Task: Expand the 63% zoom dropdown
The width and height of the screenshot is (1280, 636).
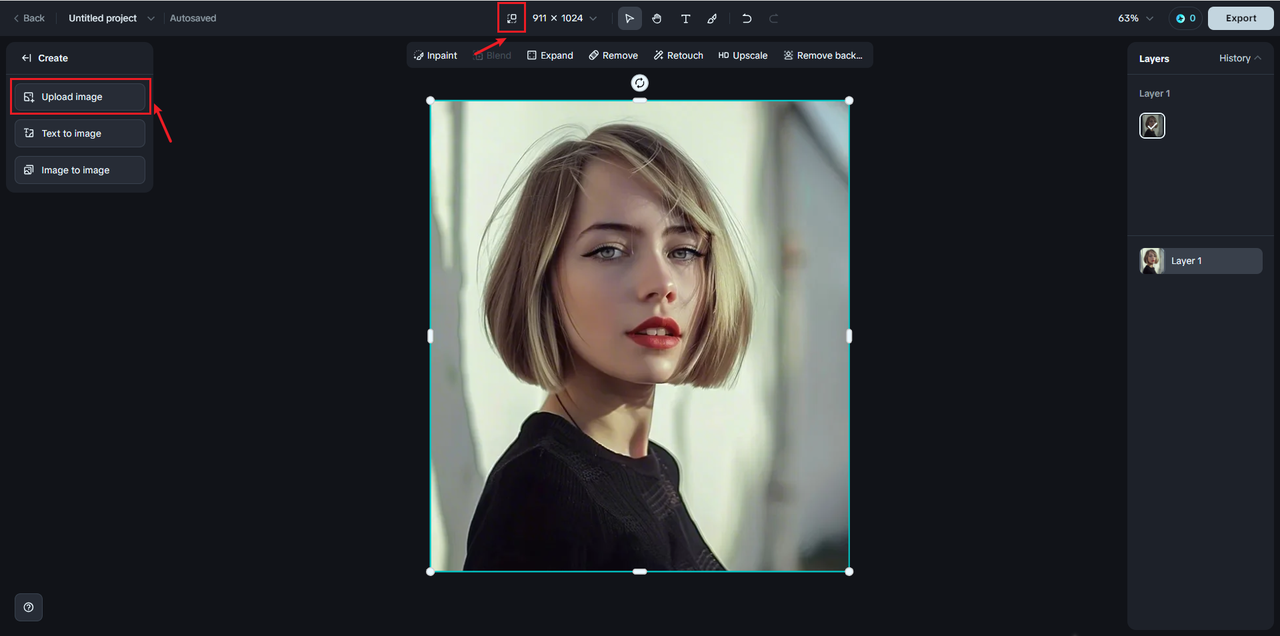Action: pos(1135,18)
